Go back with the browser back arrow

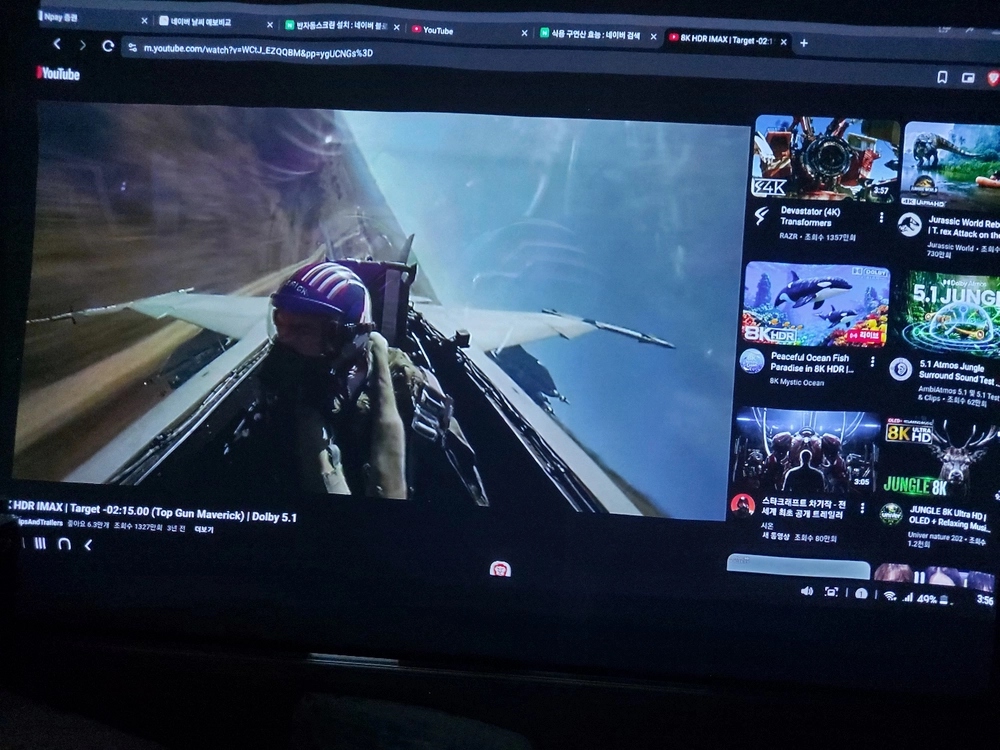(57, 43)
